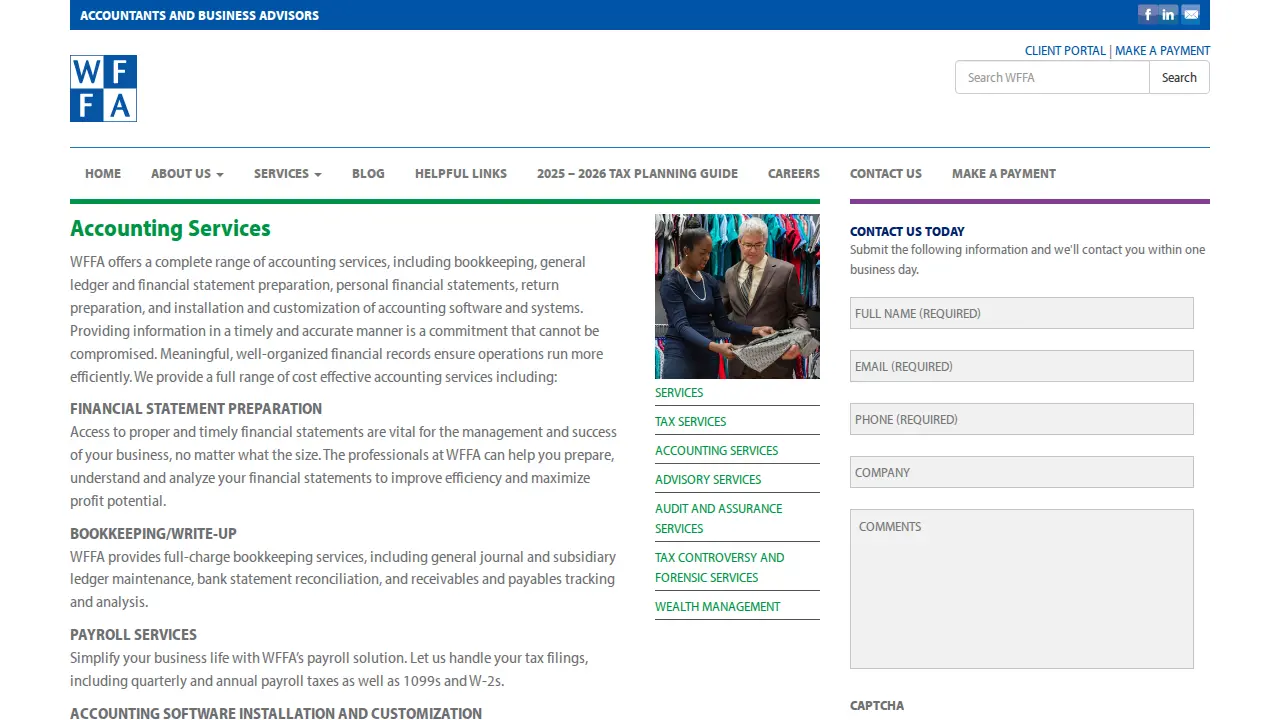Click the Financial Statement Preparation heading
Image resolution: width=1280 pixels, height=720 pixels.
[x=196, y=409]
